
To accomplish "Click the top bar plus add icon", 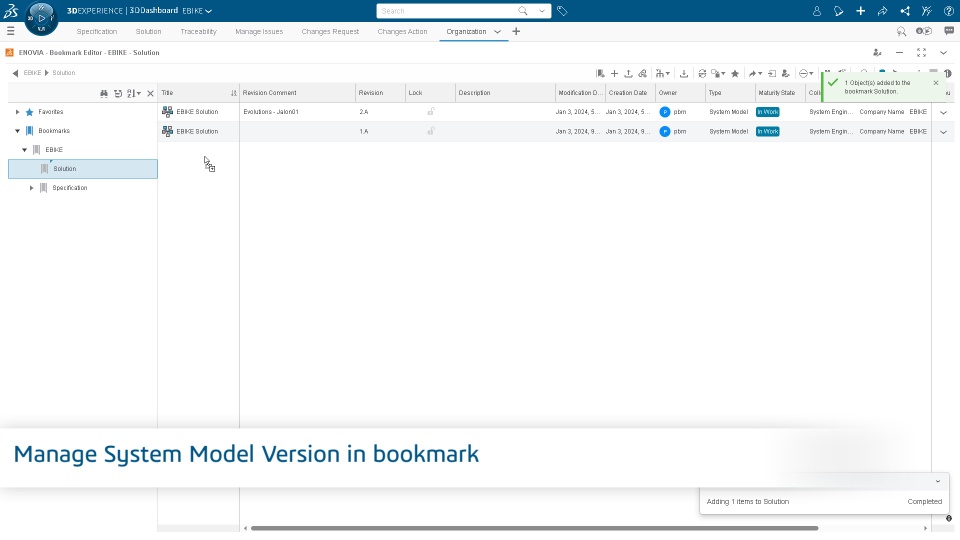I will (x=860, y=11).
